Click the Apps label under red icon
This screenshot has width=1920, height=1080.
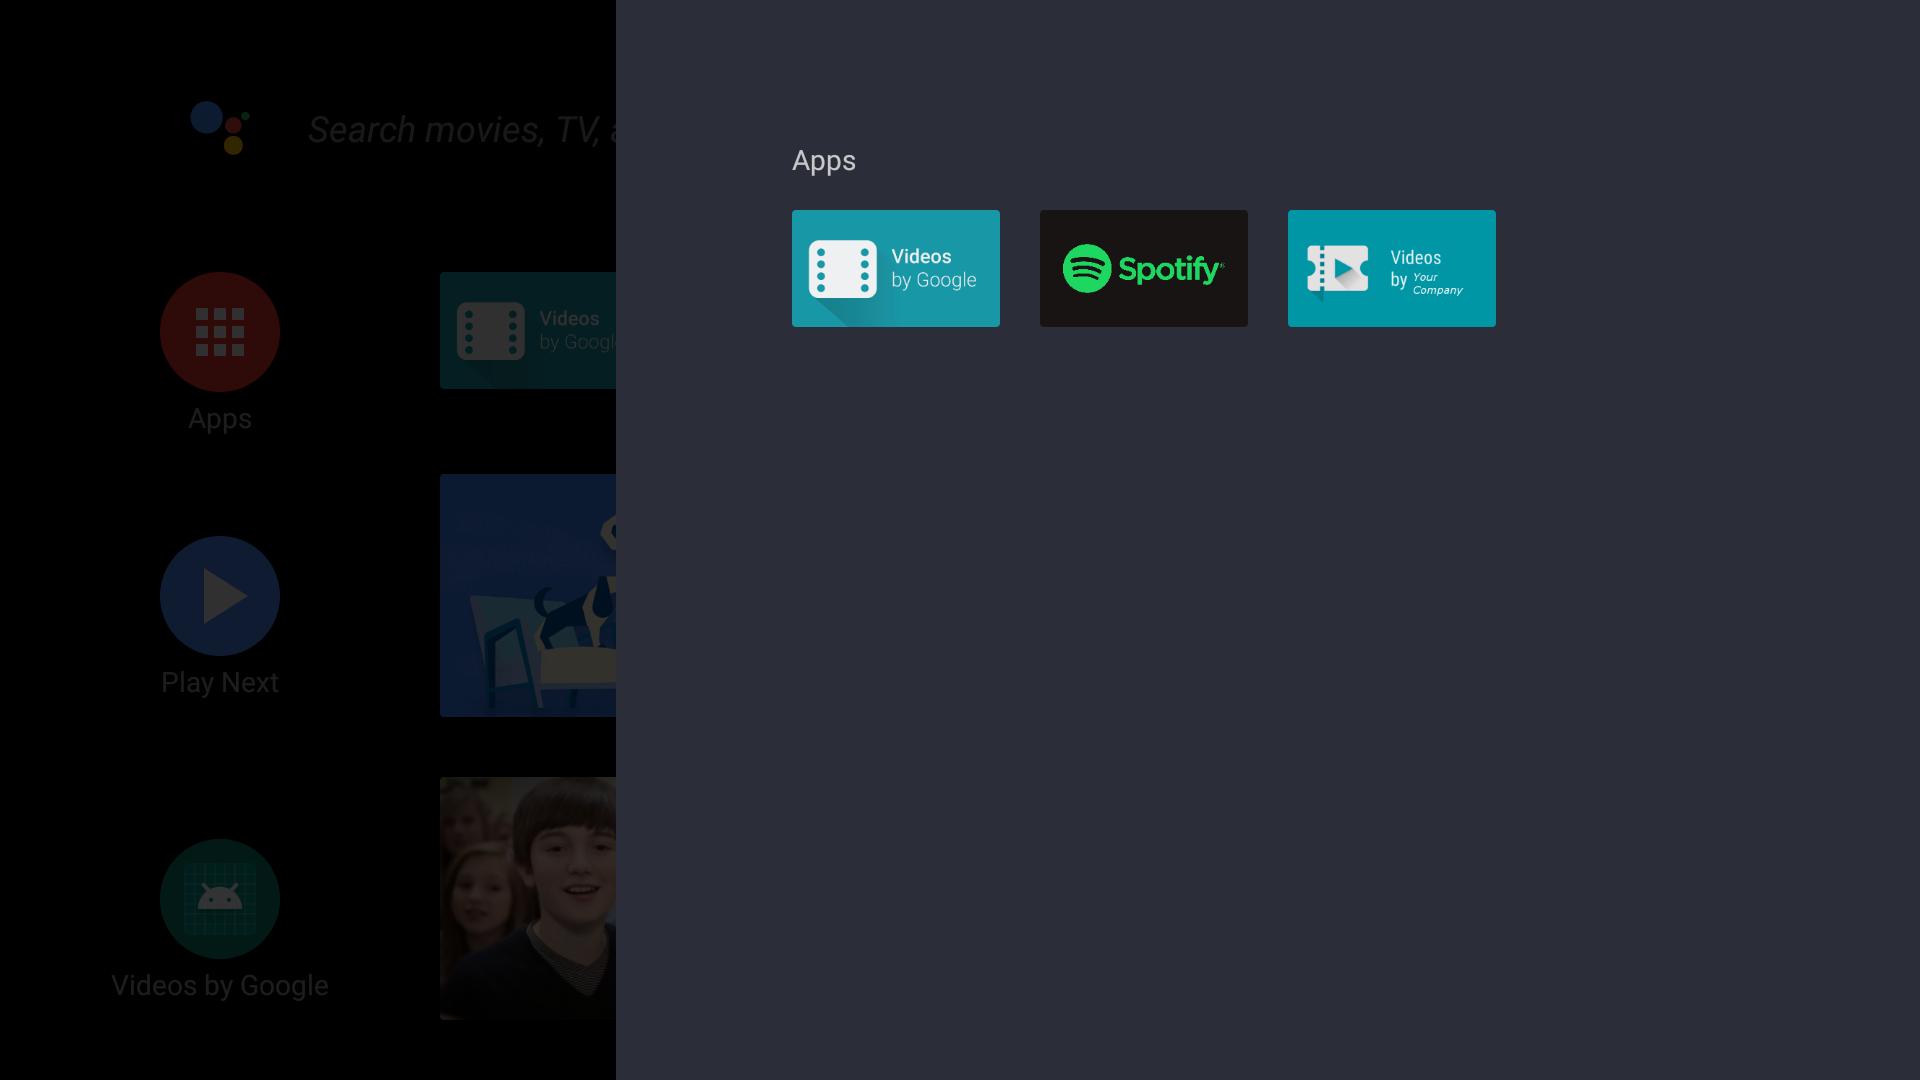coord(220,419)
